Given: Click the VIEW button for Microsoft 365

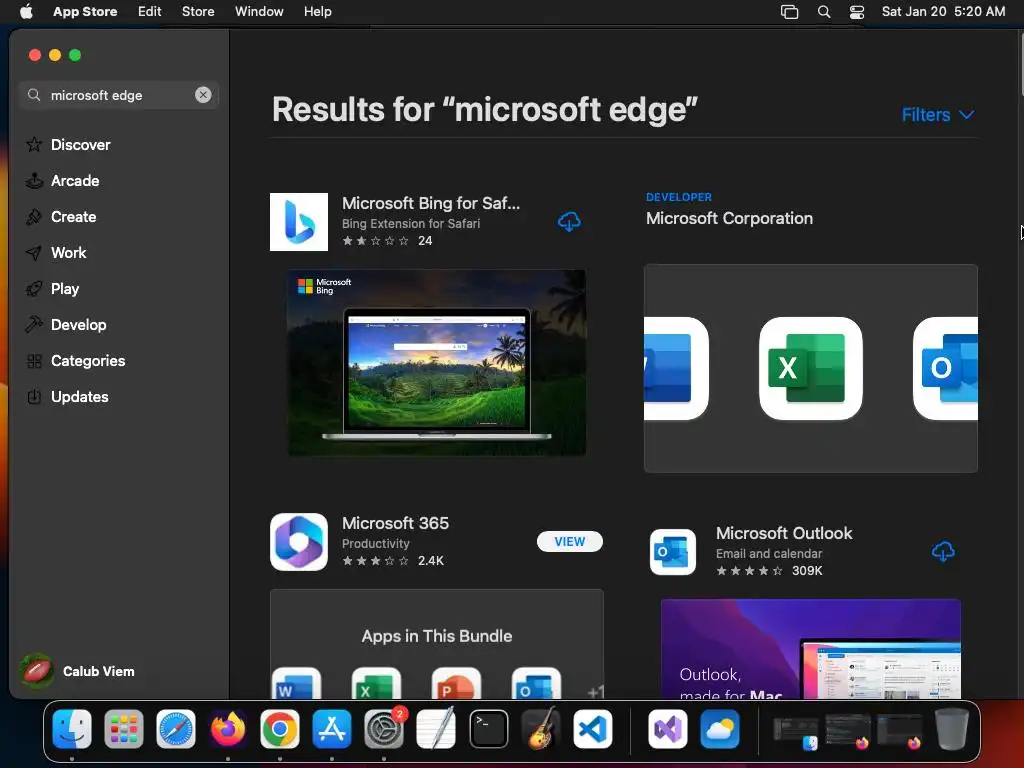Looking at the screenshot, I should [569, 541].
